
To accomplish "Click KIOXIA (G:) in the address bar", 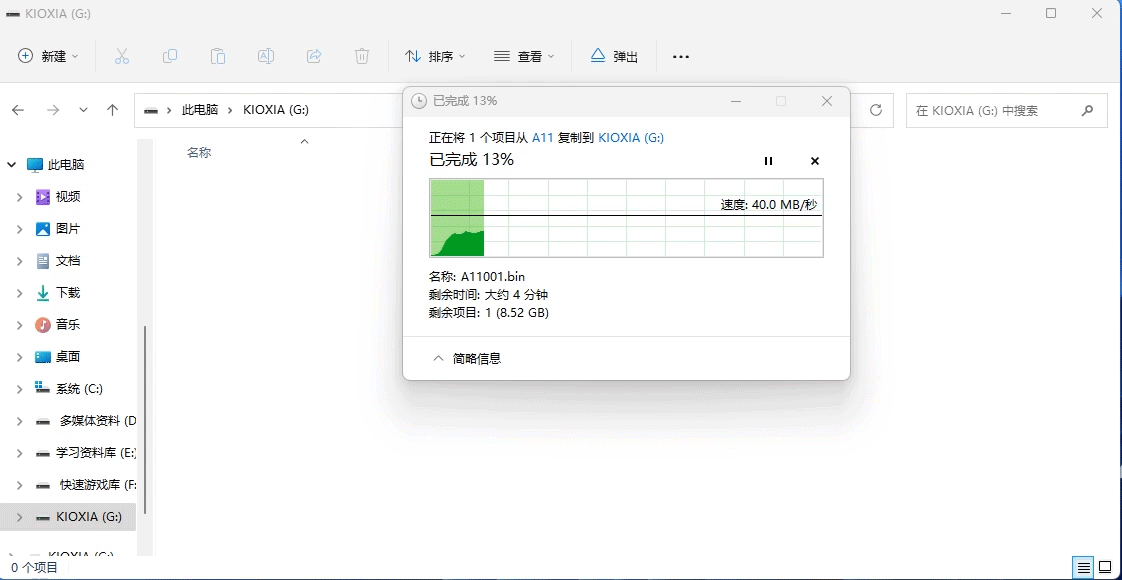I will [276, 110].
